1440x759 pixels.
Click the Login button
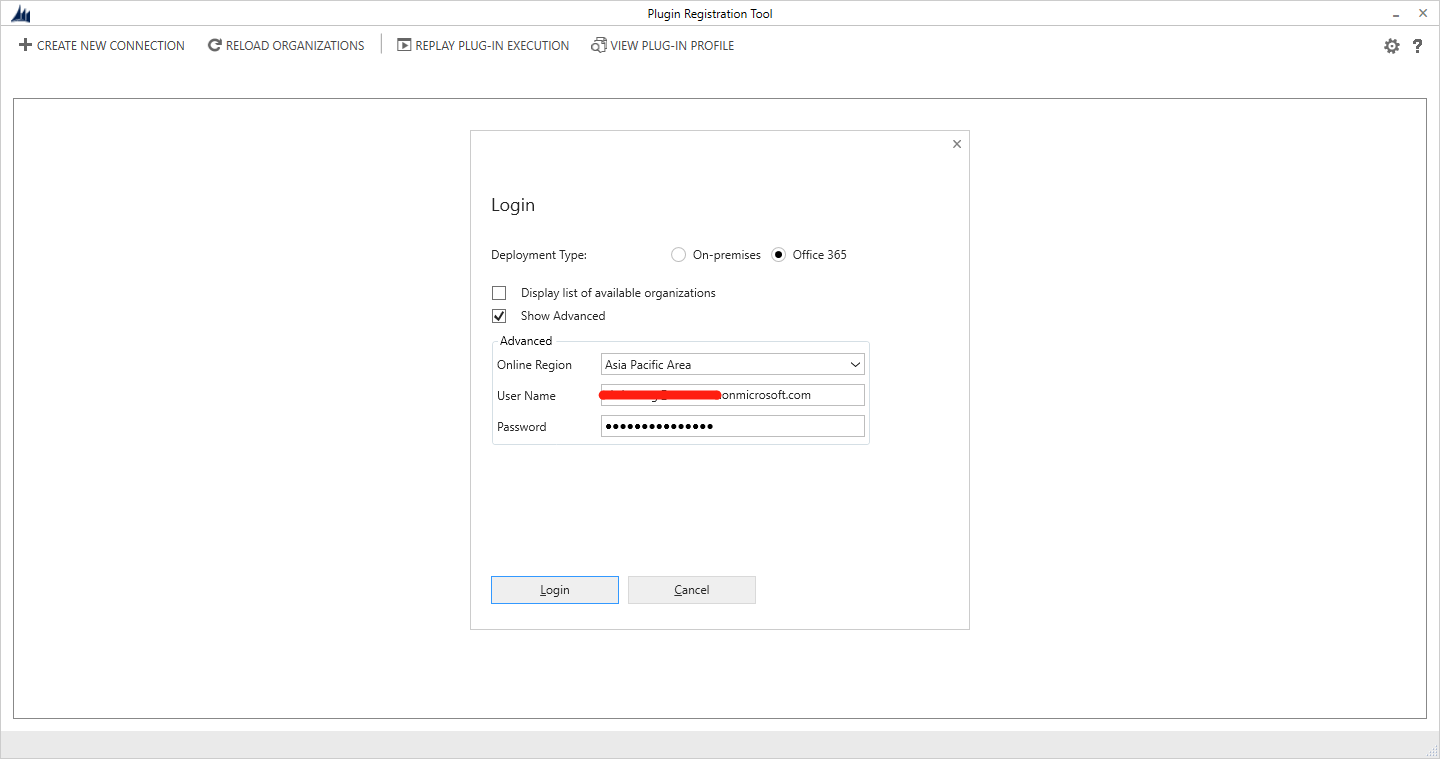pyautogui.click(x=555, y=590)
